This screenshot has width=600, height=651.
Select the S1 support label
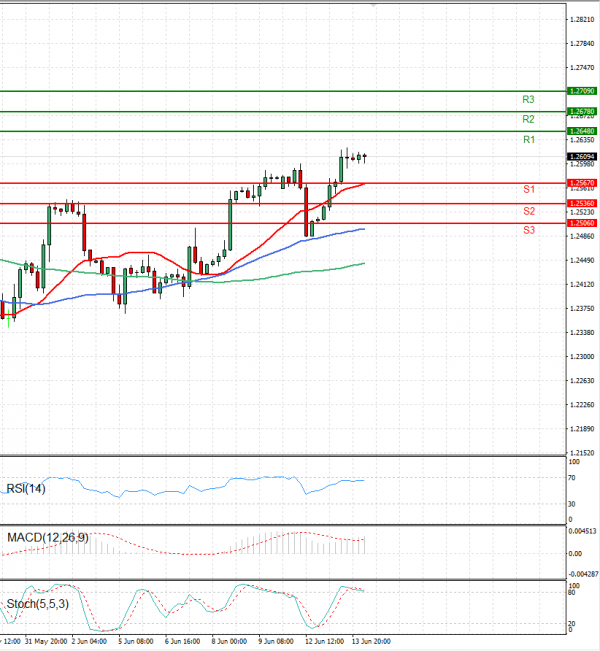click(529, 190)
